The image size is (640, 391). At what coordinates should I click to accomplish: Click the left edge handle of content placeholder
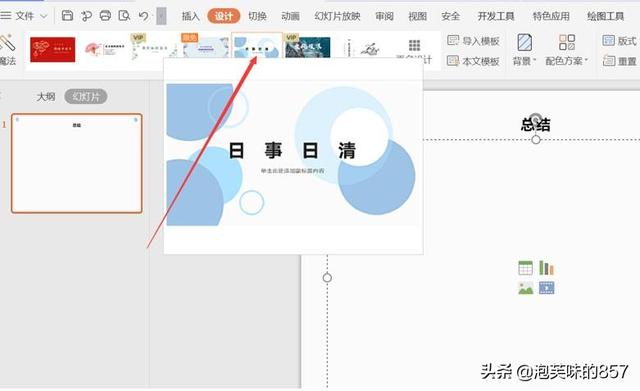[x=327, y=278]
